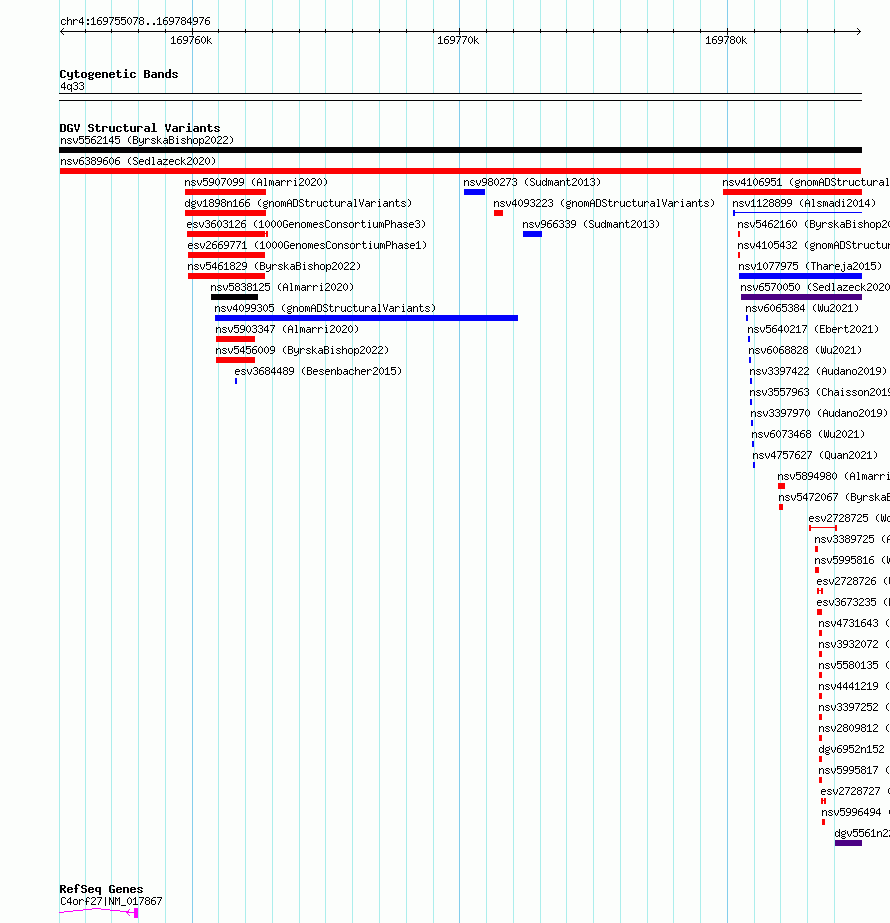
Task: Select nsv4105432 variant label
Action: [813, 245]
